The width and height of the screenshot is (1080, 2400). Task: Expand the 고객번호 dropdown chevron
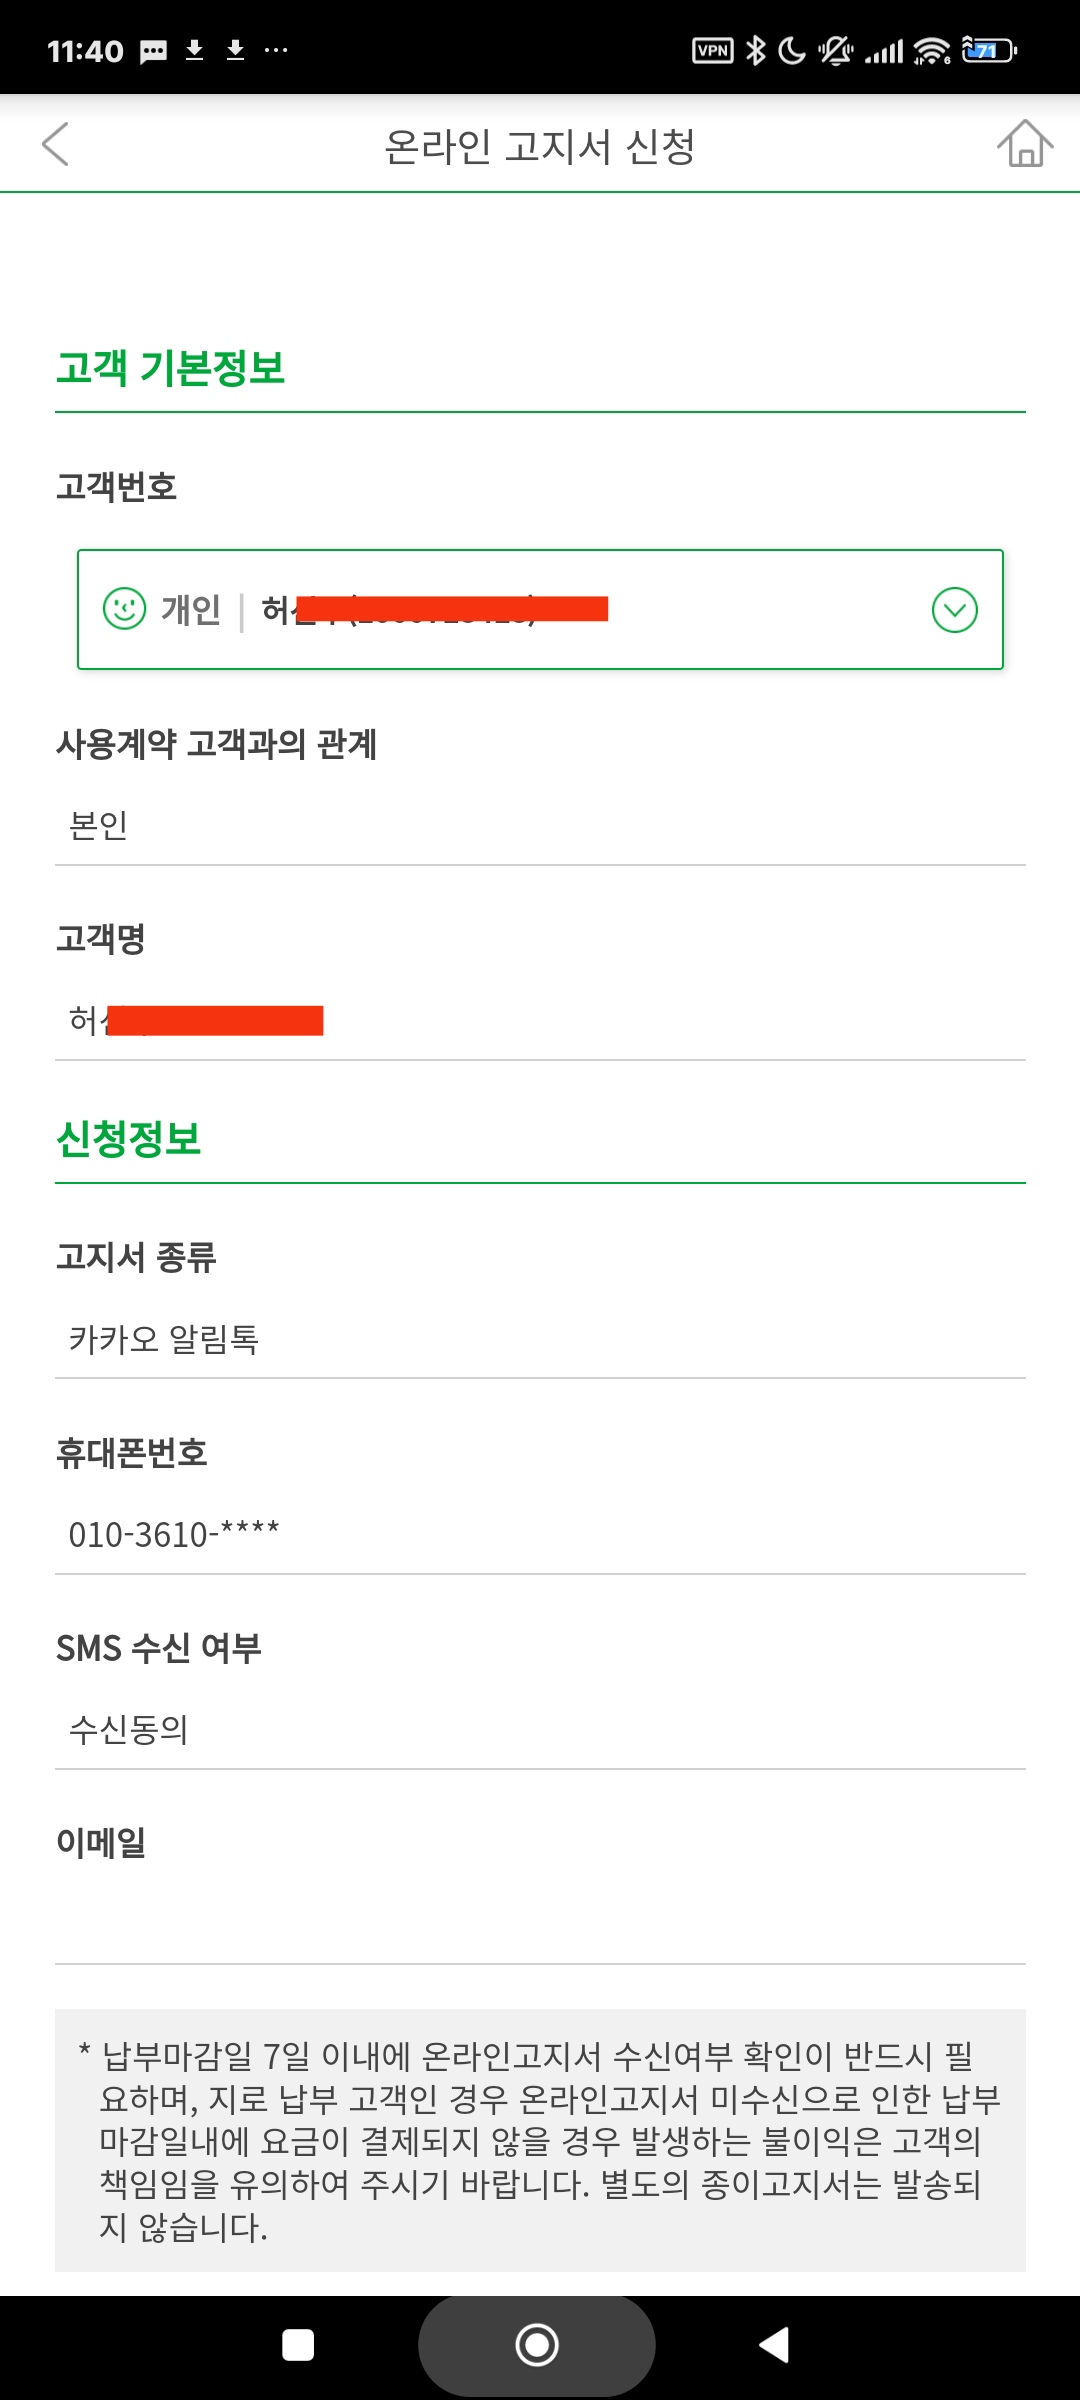tap(954, 610)
